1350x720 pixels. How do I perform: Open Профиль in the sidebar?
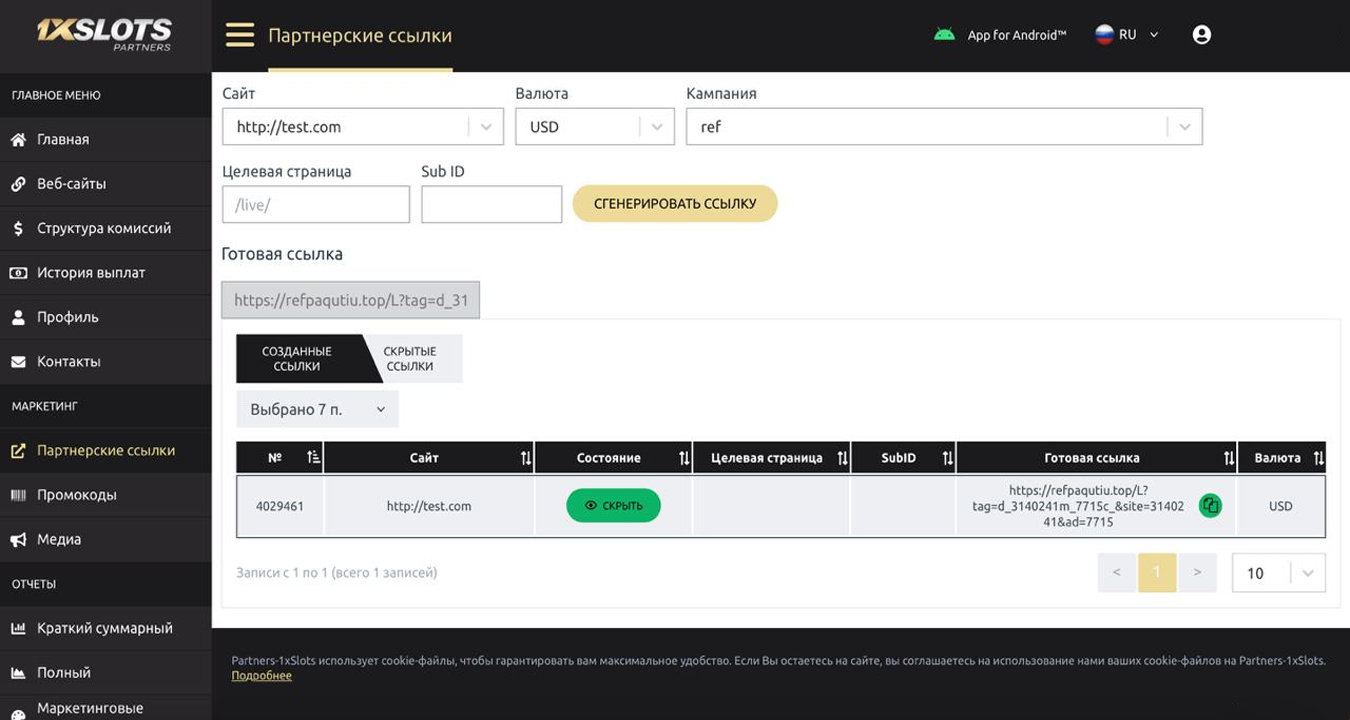pos(105,317)
